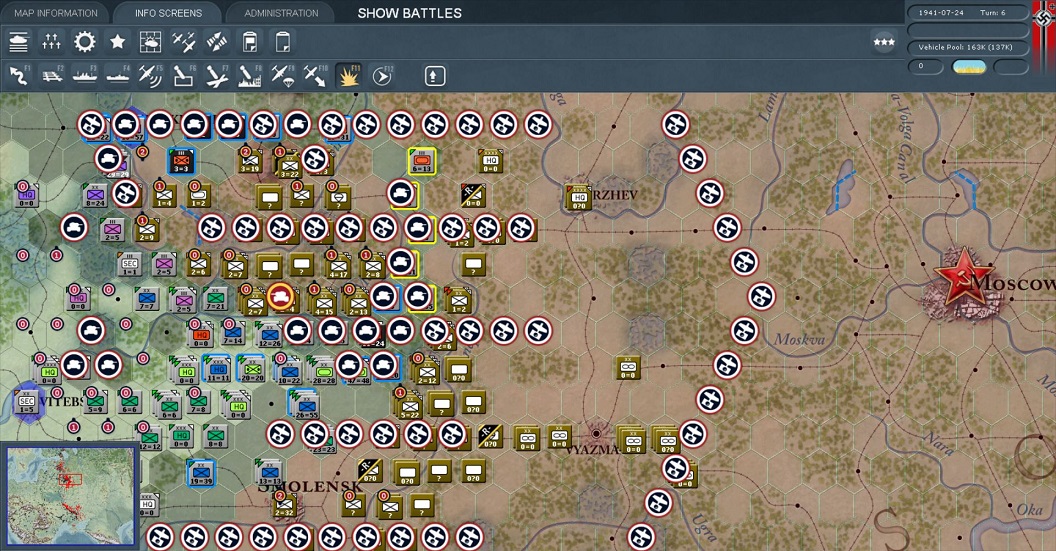The width and height of the screenshot is (1056, 551).
Task: Click the Smolensk city label
Action: [311, 487]
